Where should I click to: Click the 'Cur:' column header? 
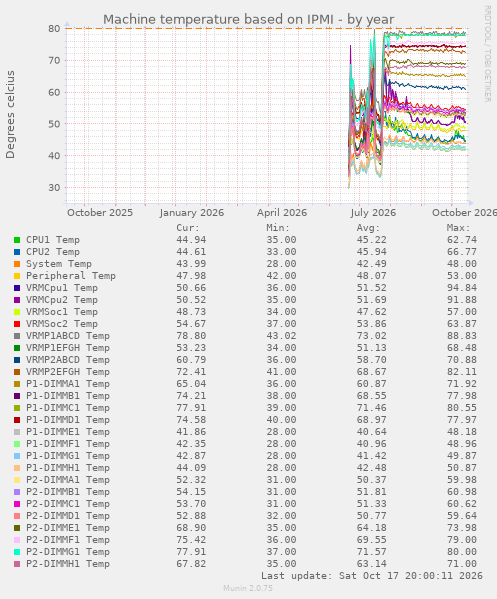point(188,228)
